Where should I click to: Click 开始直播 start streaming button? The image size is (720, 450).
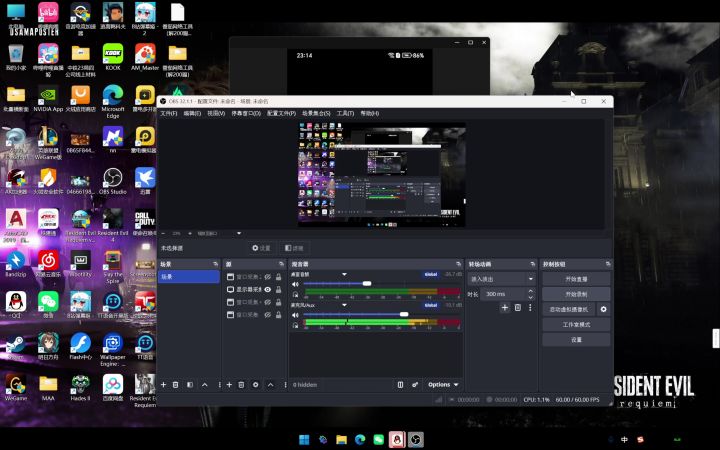[x=576, y=279]
